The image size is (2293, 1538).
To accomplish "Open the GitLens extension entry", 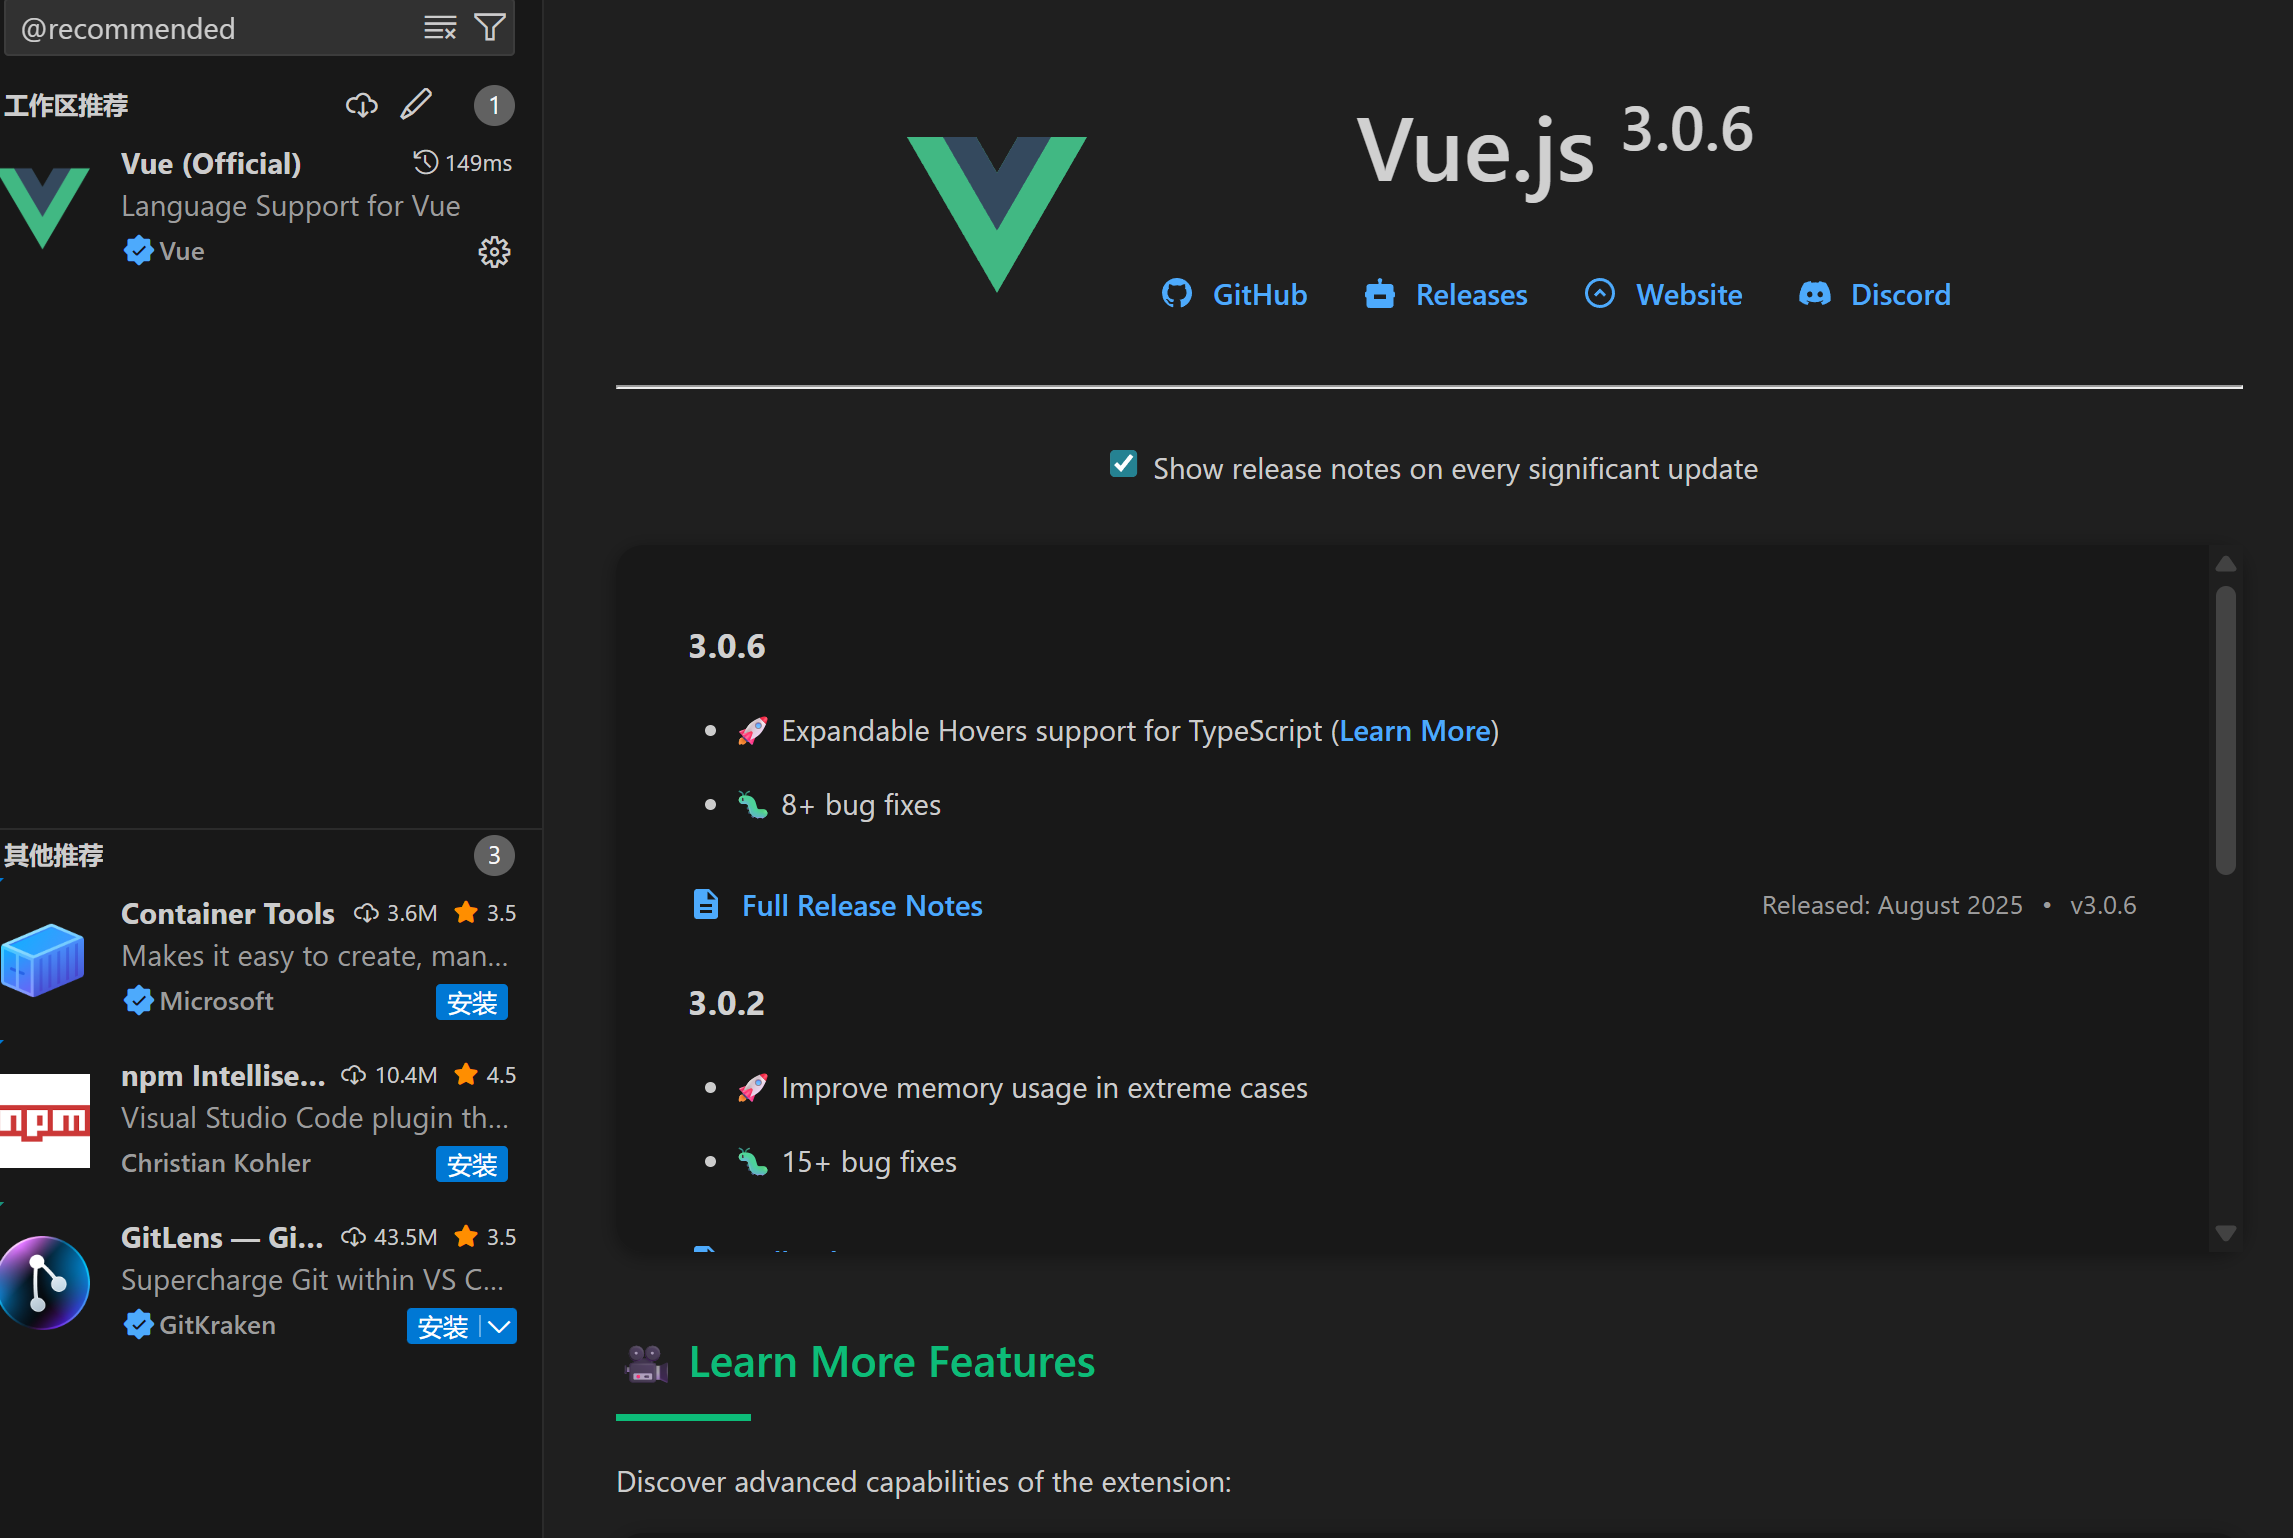I will pyautogui.click(x=270, y=1281).
